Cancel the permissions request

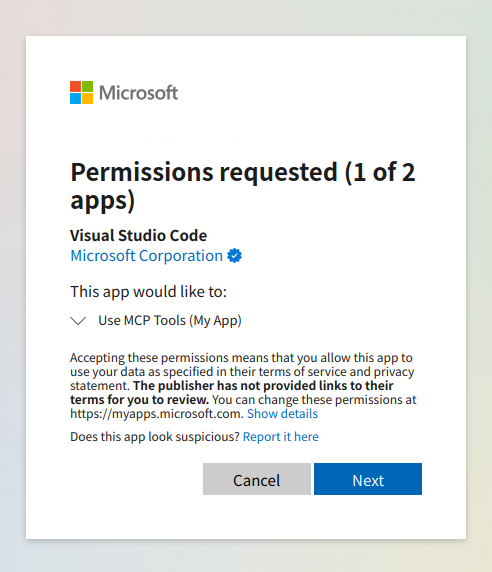(x=257, y=479)
